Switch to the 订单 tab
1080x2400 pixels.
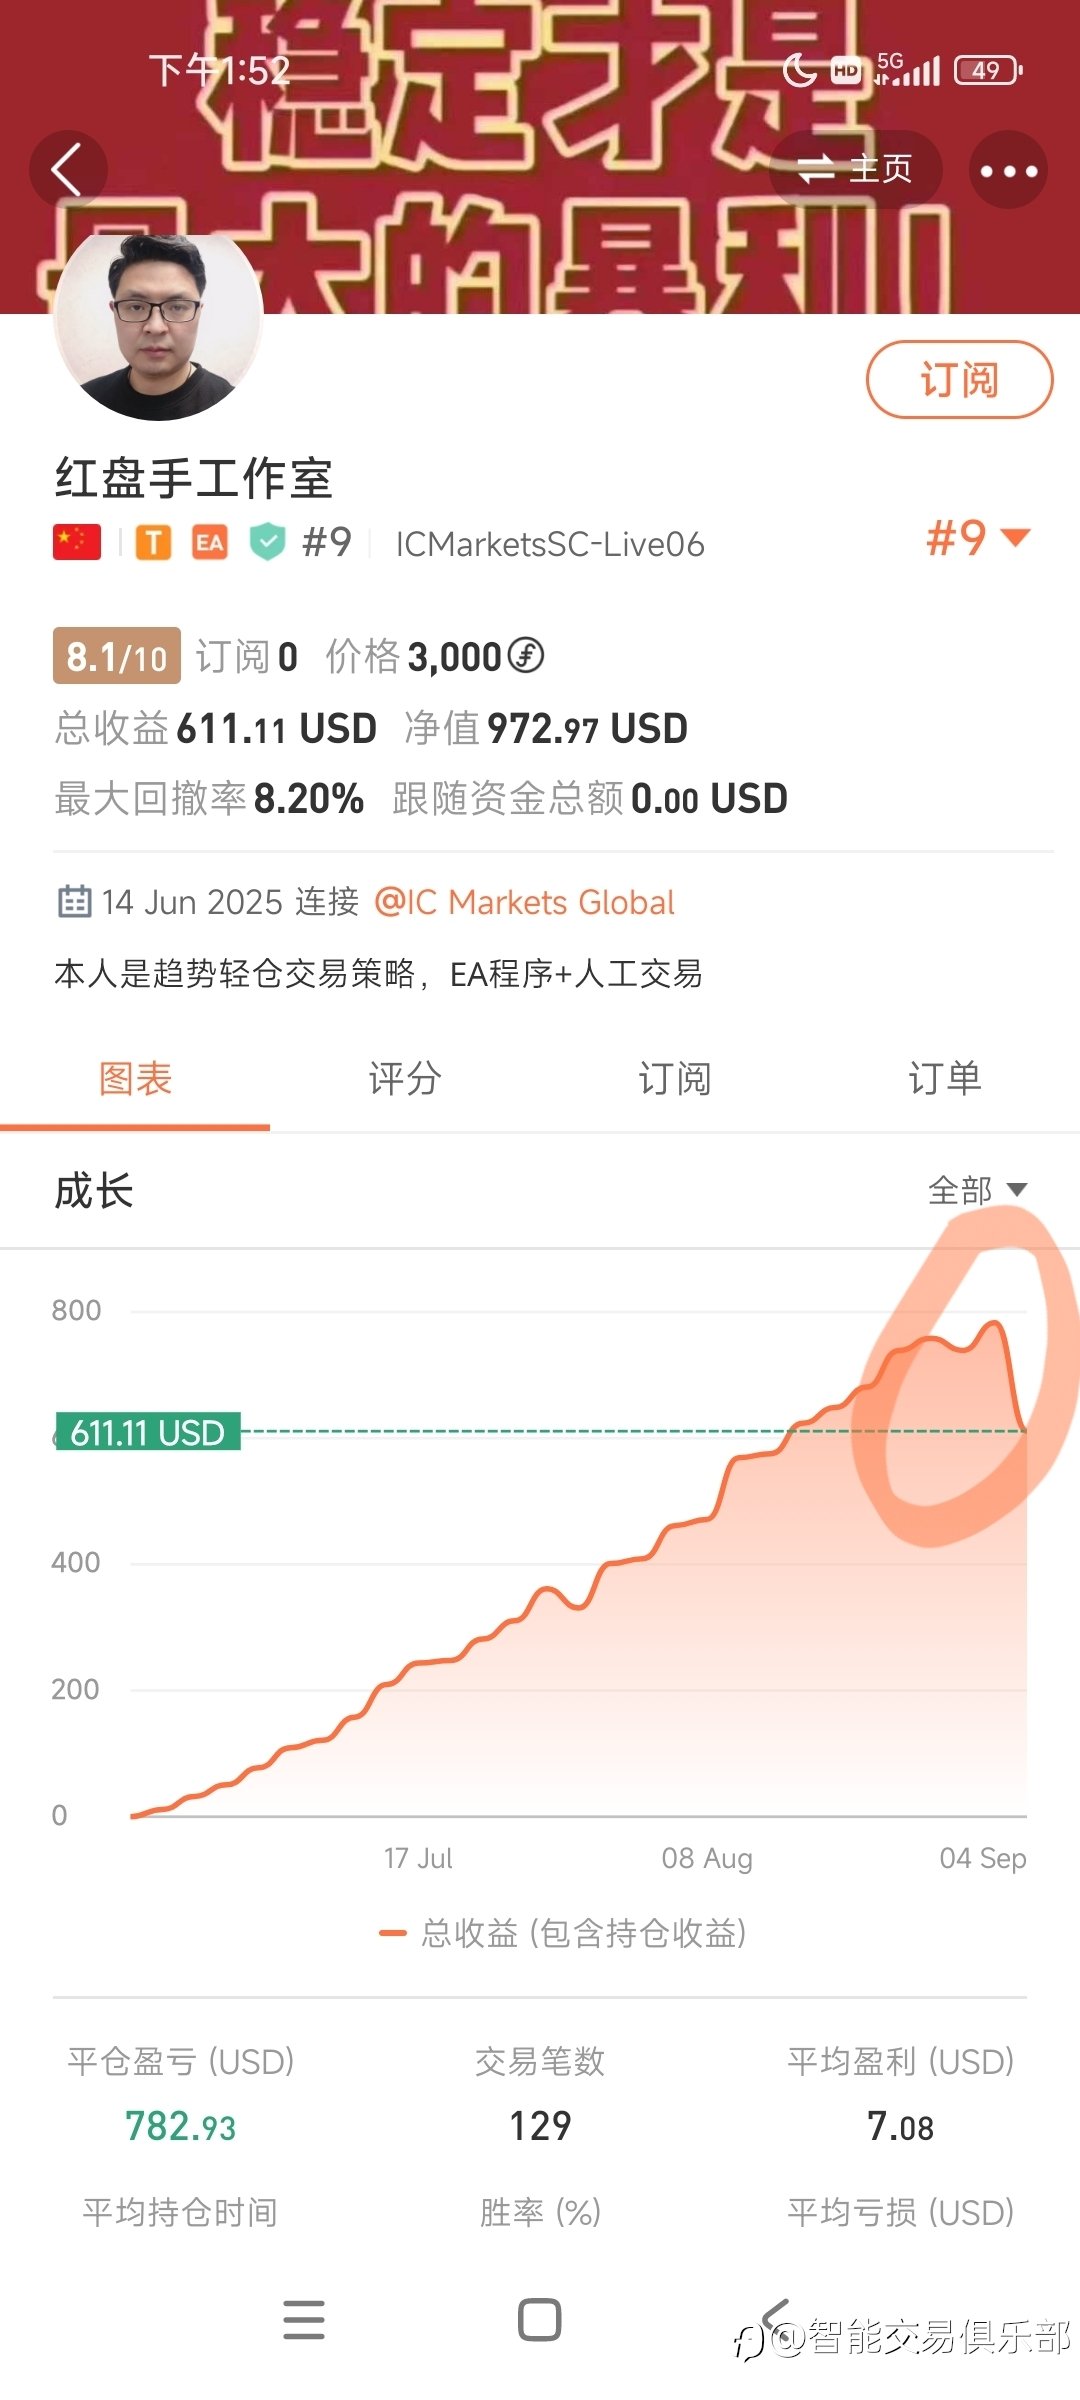tap(945, 1079)
